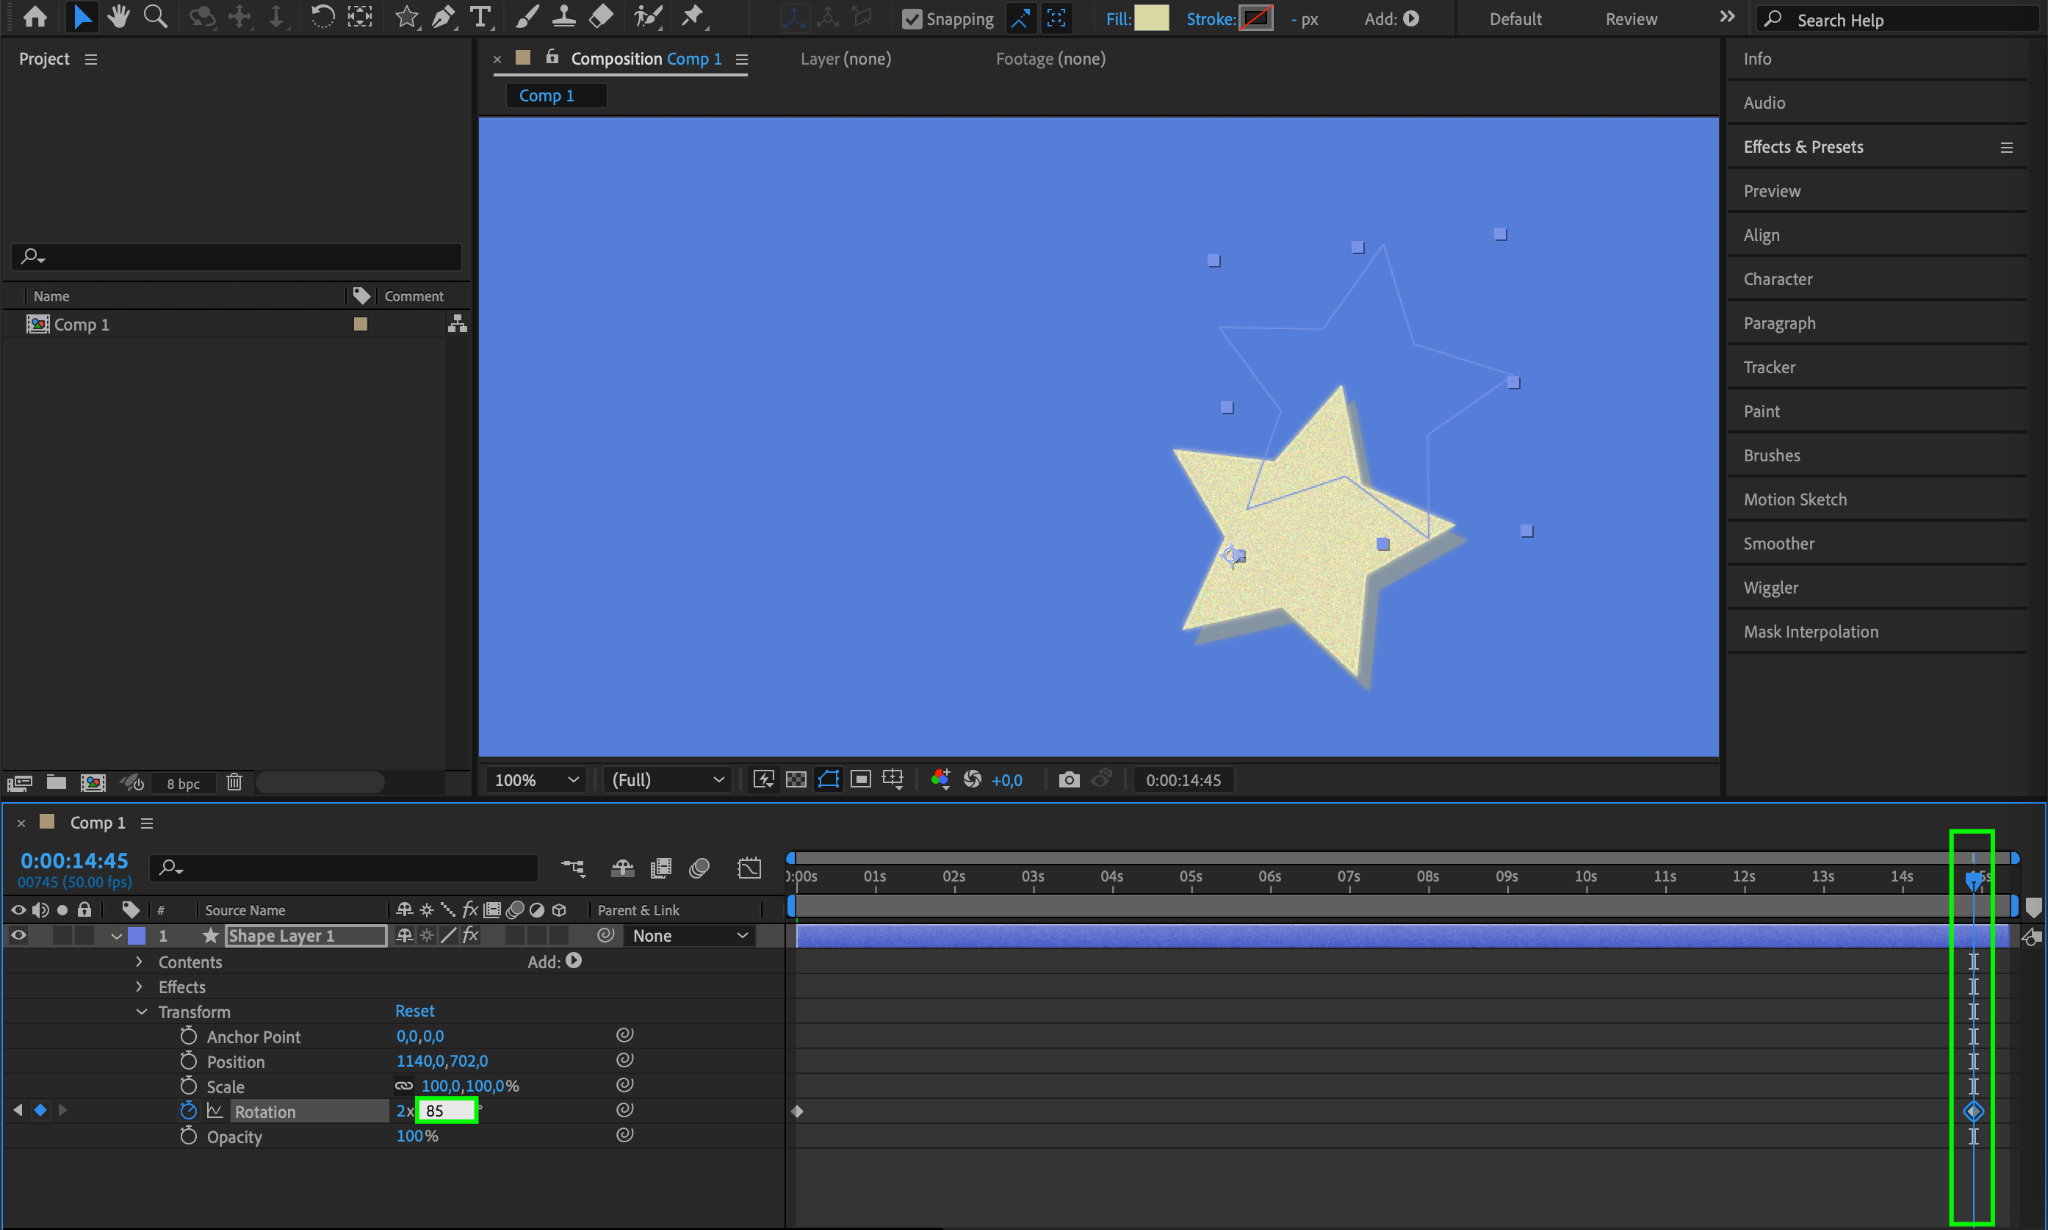Click the snapshot camera icon
Viewport: 2048px width, 1230px height.
[x=1069, y=780]
